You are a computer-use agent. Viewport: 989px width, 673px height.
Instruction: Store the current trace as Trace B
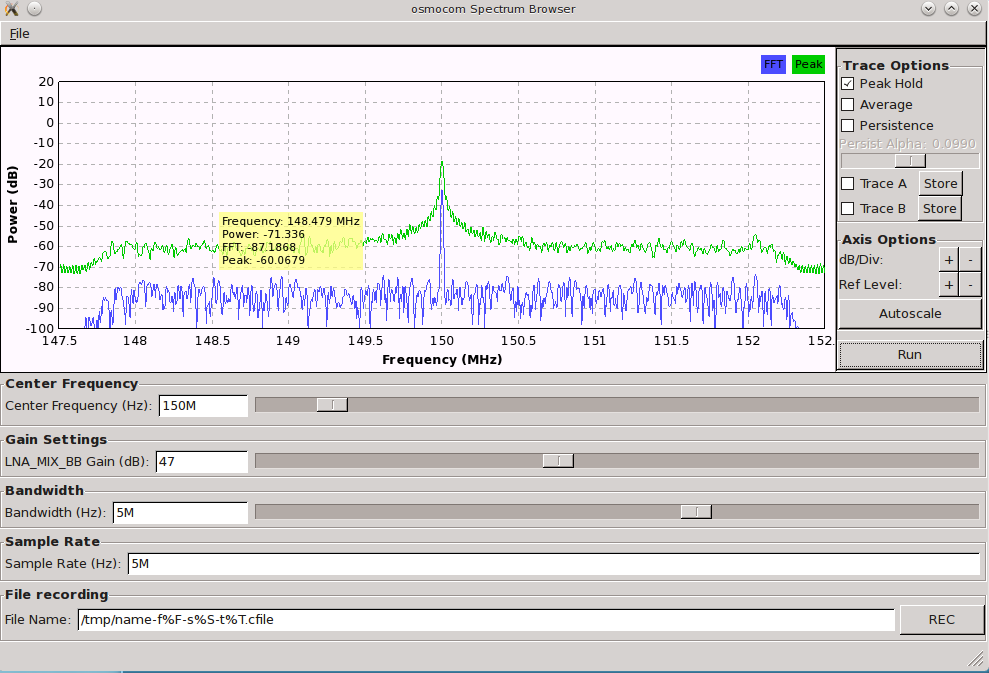(940, 209)
